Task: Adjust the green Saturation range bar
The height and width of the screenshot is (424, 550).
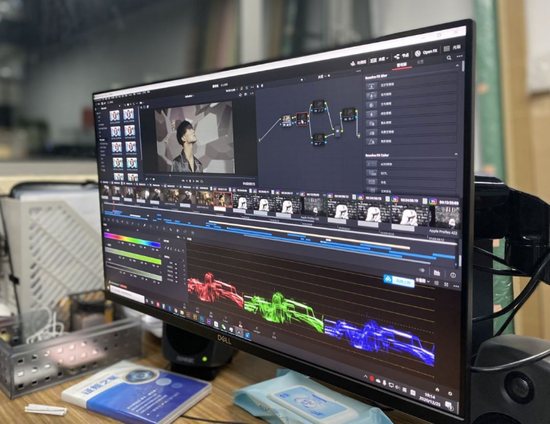Action: point(133,256)
